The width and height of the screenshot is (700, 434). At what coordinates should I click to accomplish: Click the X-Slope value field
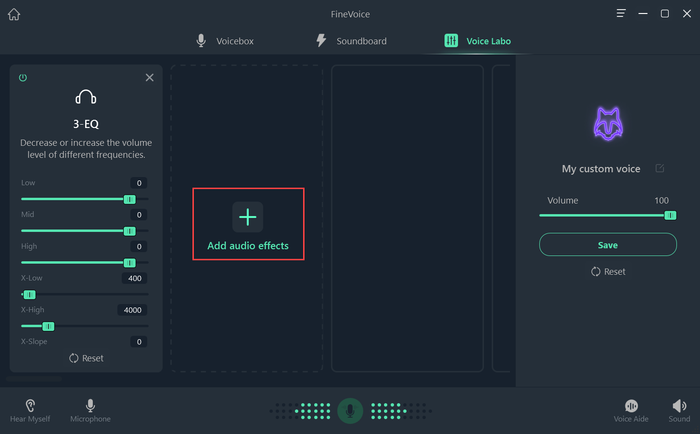pyautogui.click(x=139, y=342)
